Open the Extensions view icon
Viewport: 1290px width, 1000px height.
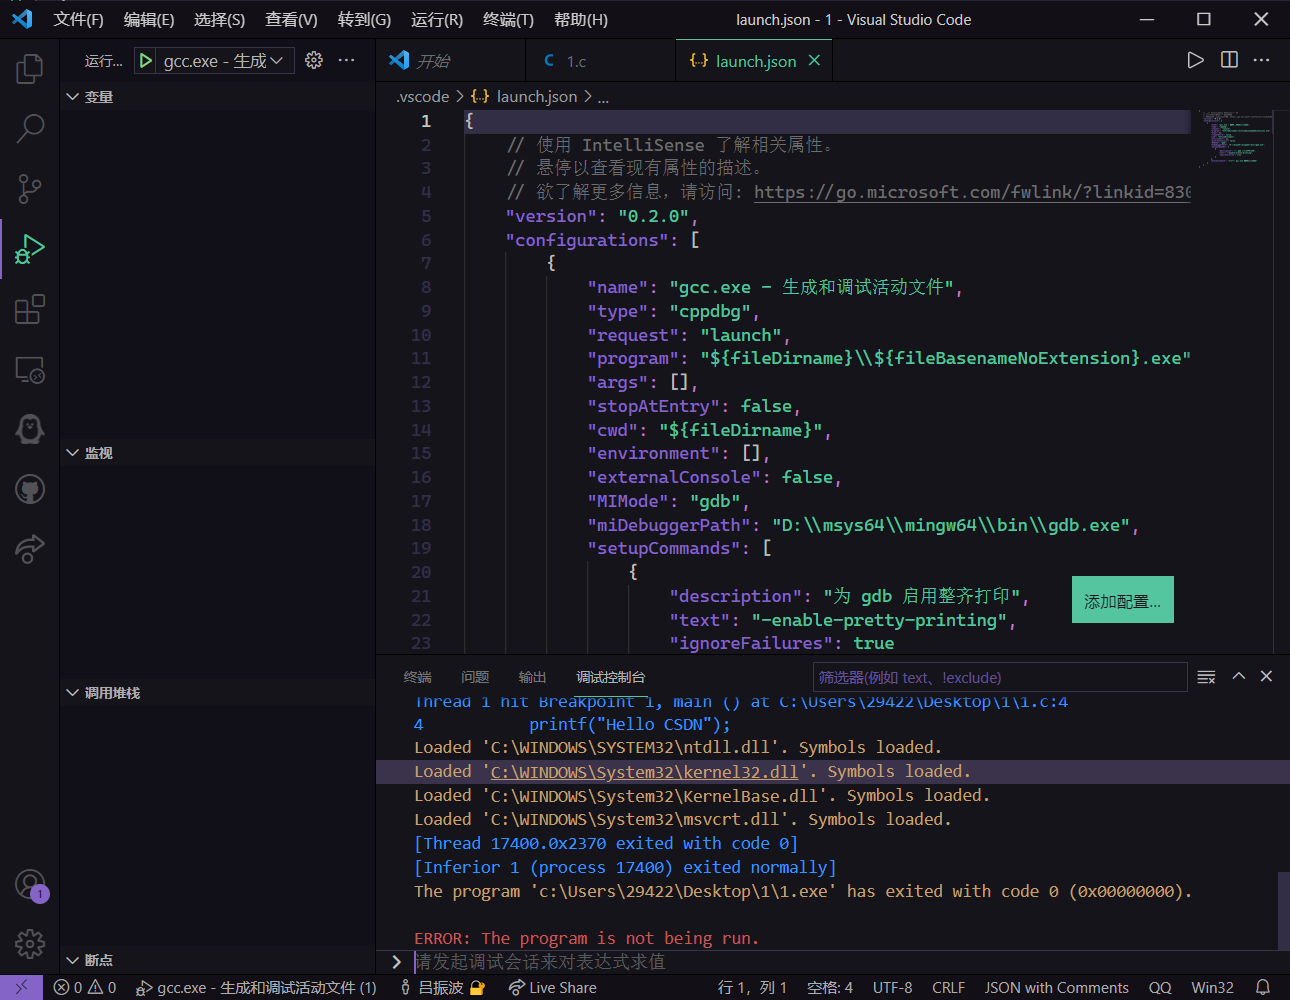click(29, 309)
